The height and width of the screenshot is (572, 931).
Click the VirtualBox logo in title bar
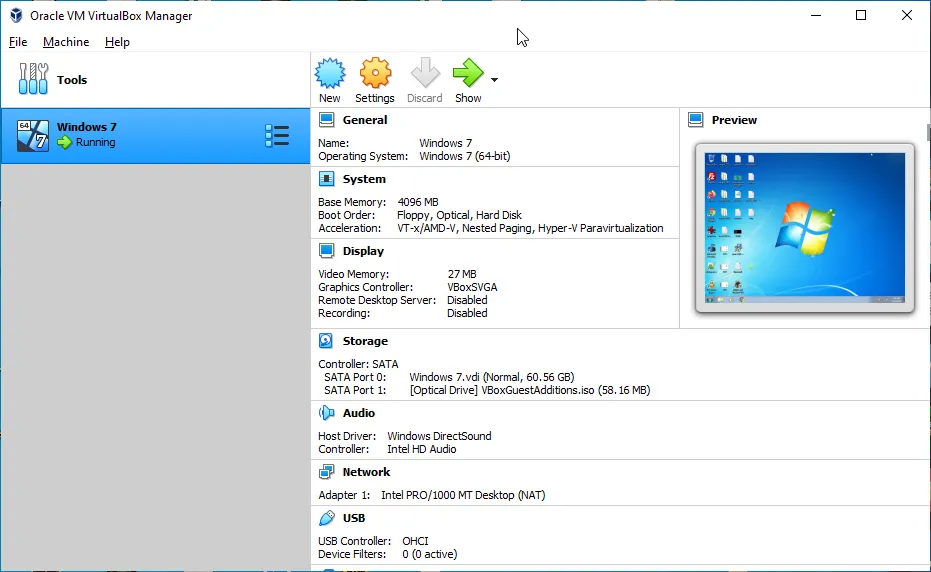pos(16,15)
